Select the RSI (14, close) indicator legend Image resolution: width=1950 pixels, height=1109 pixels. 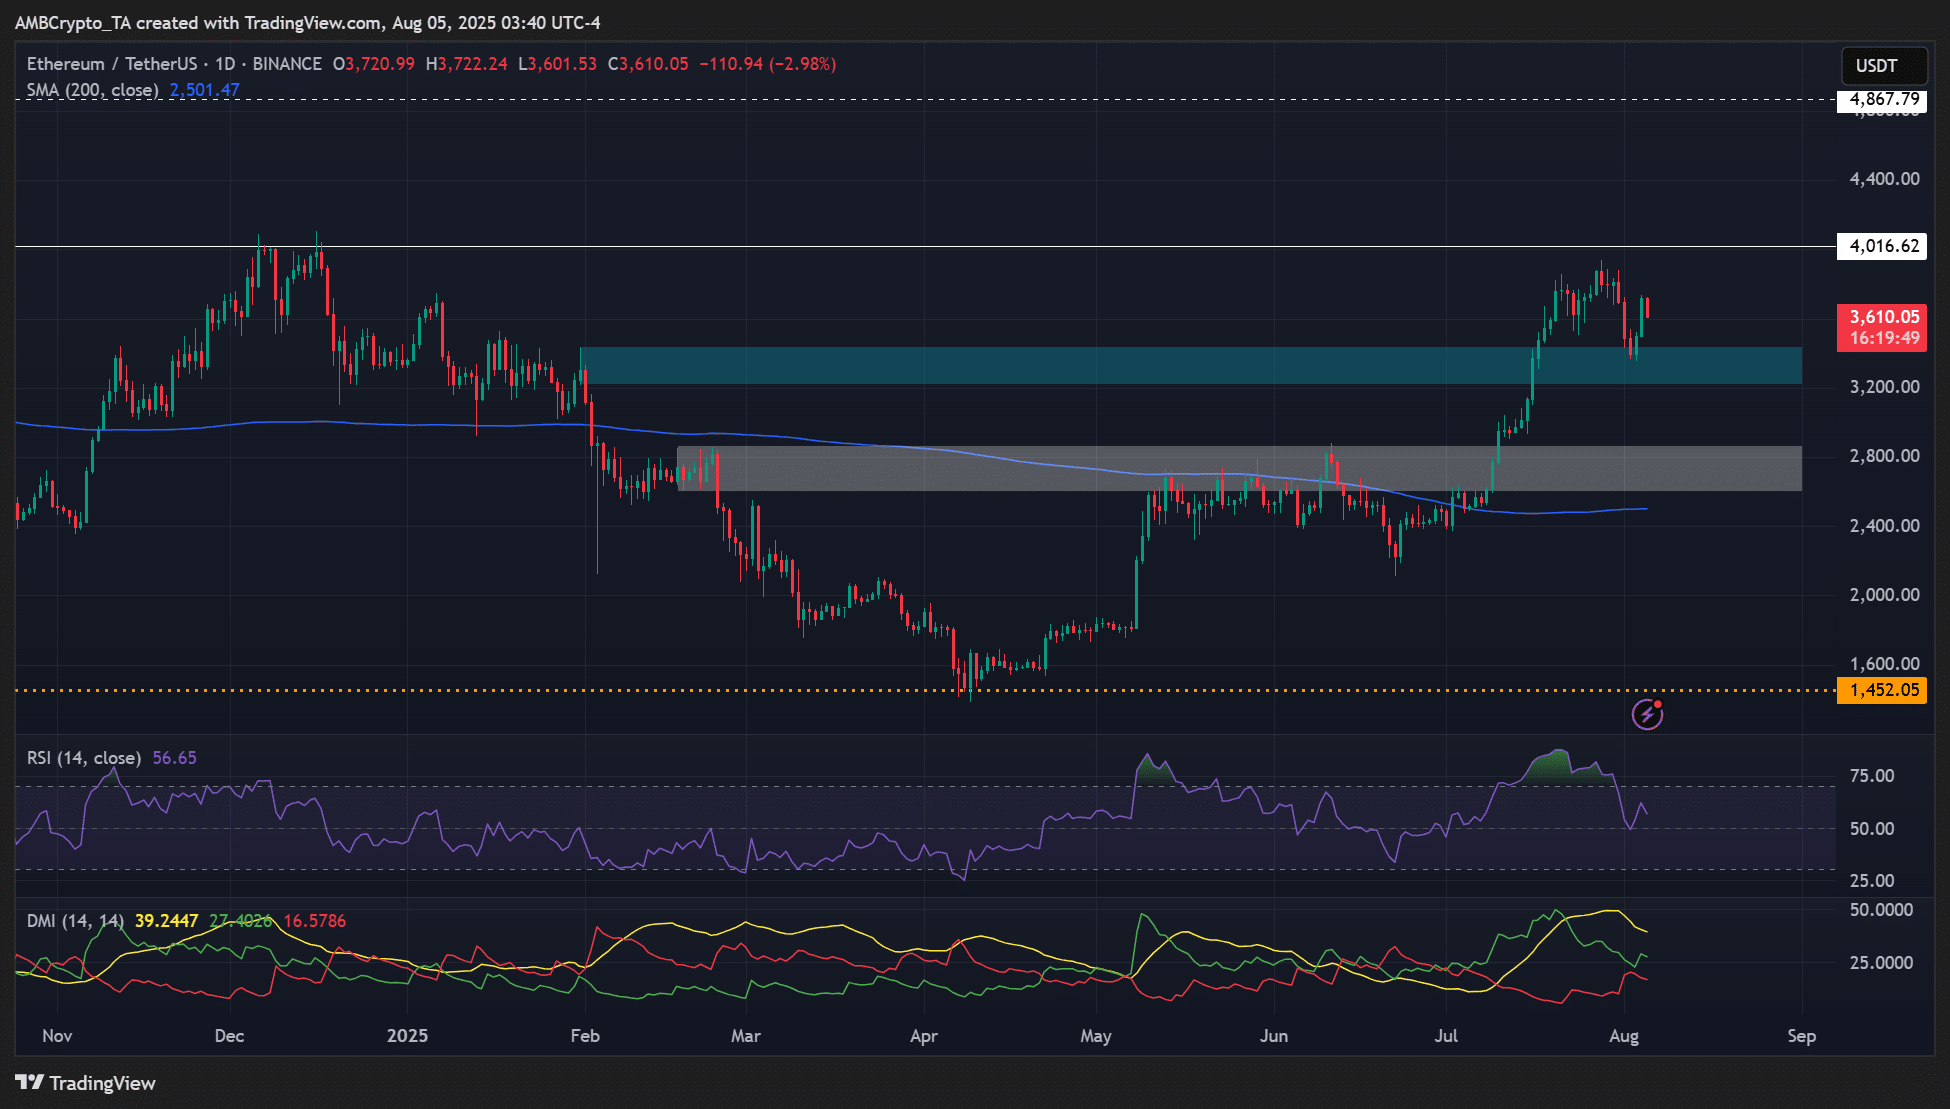click(83, 758)
